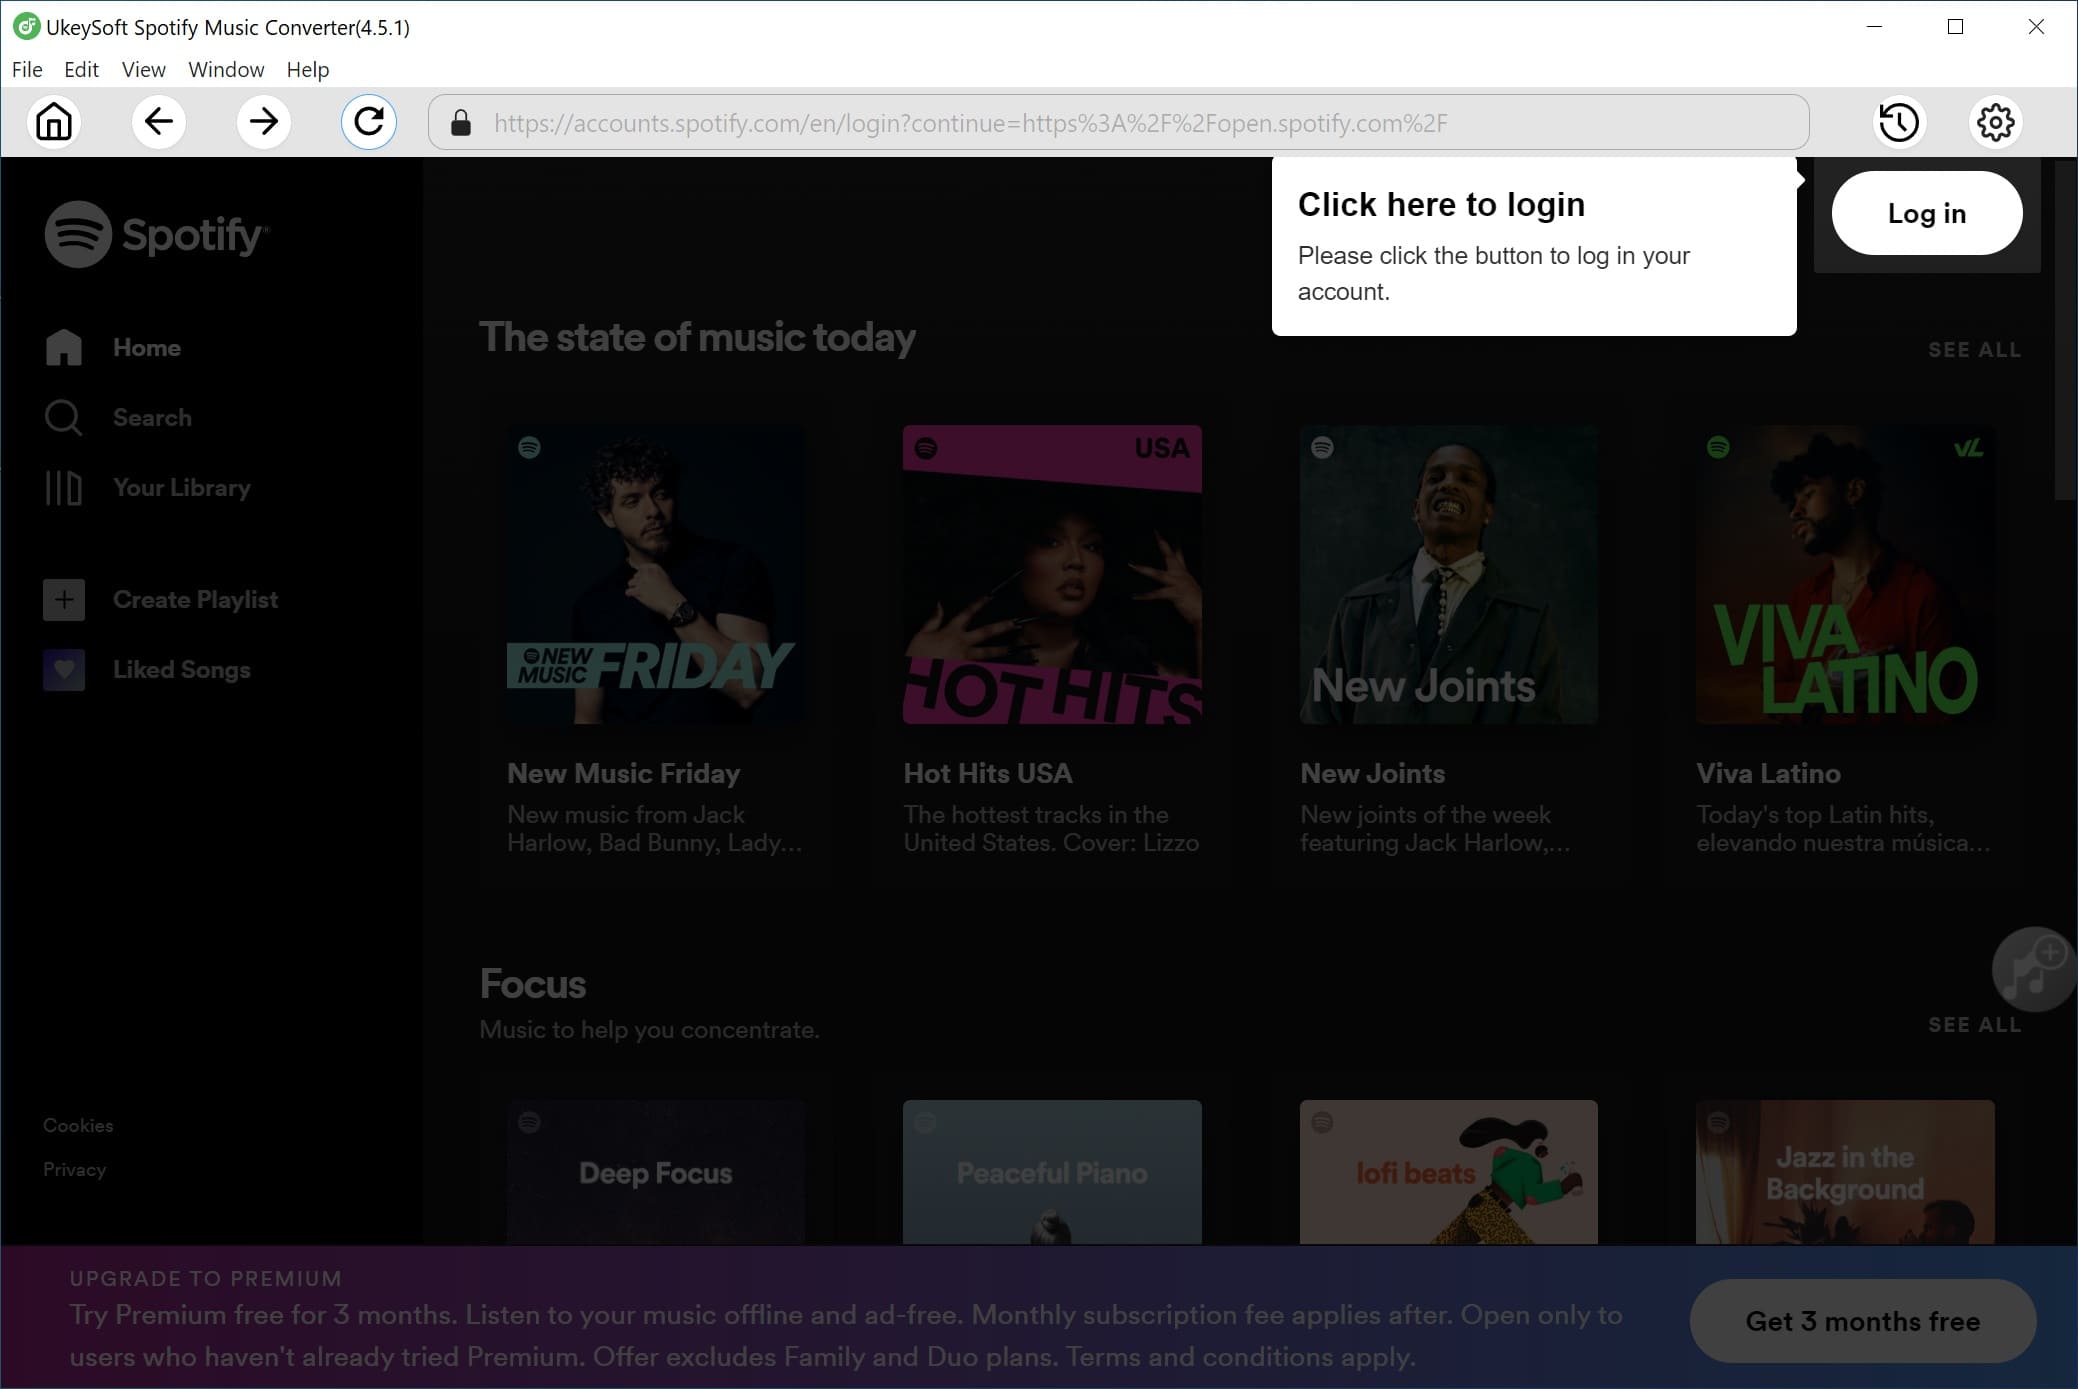The image size is (2078, 1389).
Task: Click the Spotify logo home link
Action: tap(155, 234)
